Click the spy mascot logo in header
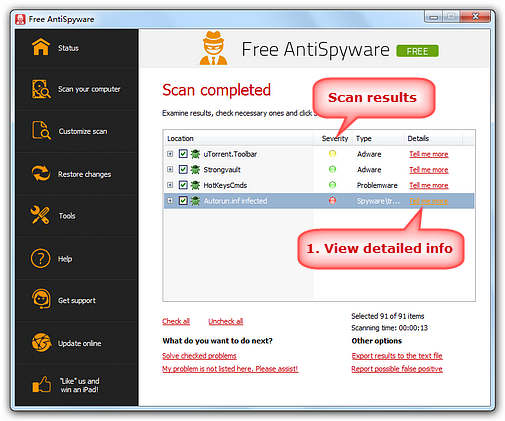The height and width of the screenshot is (421, 505). (x=213, y=48)
